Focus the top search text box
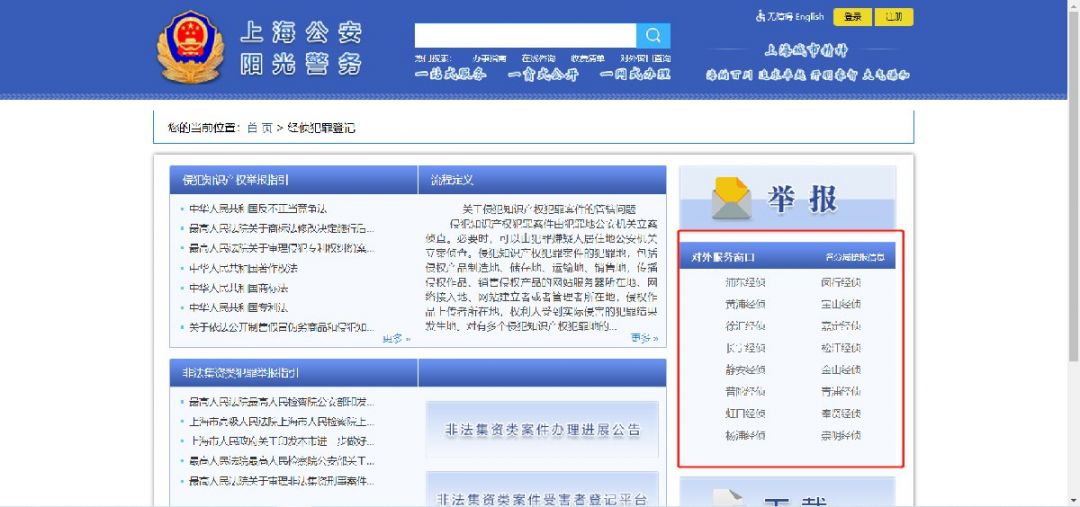 [525, 36]
